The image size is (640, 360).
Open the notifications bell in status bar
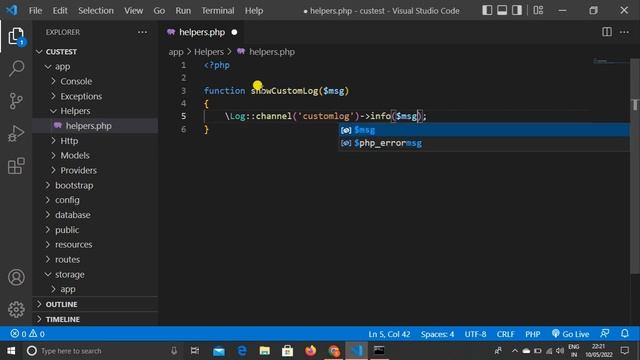(625, 334)
